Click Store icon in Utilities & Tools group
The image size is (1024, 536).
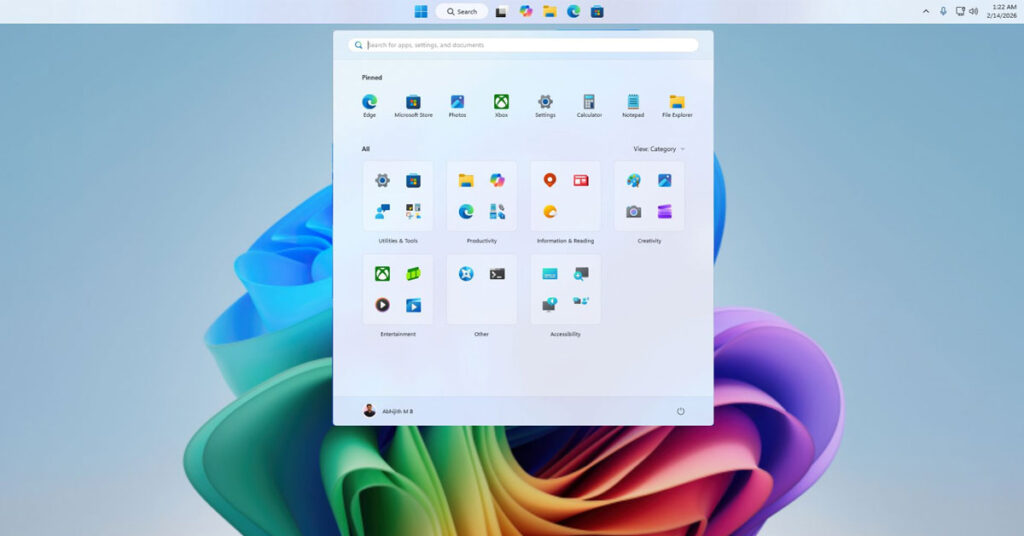(413, 180)
